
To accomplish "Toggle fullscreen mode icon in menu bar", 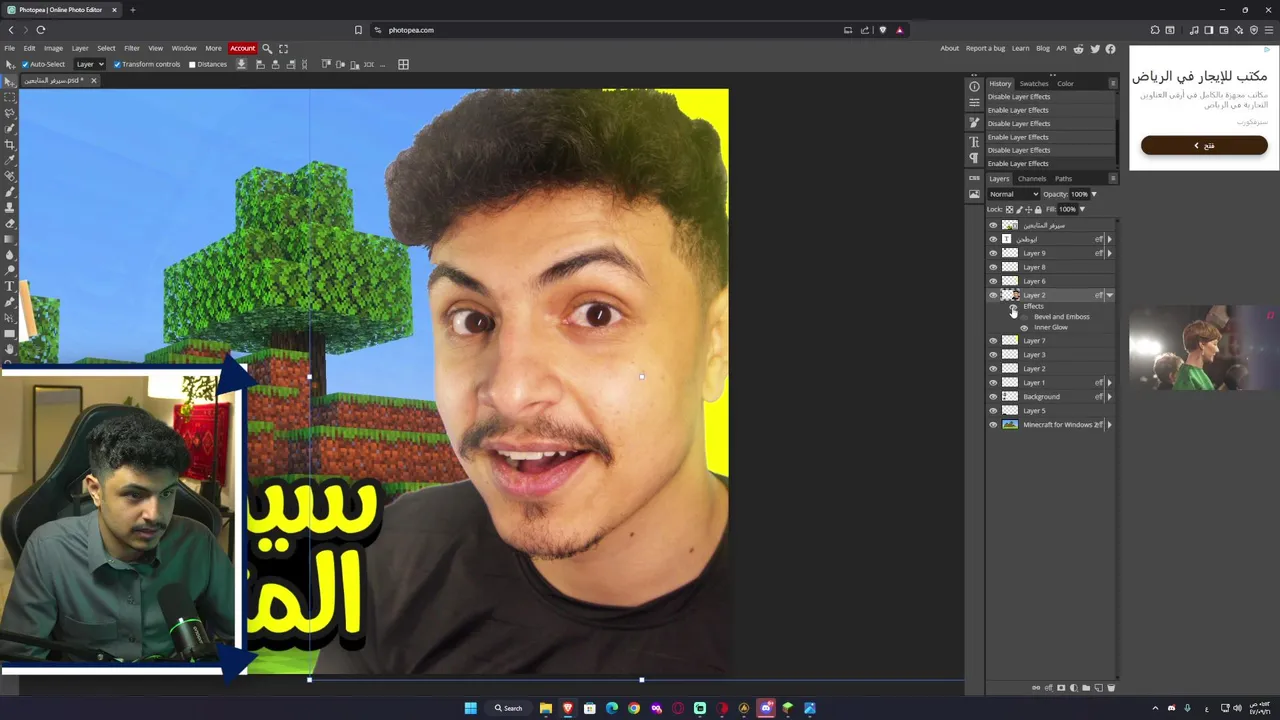I will (283, 48).
